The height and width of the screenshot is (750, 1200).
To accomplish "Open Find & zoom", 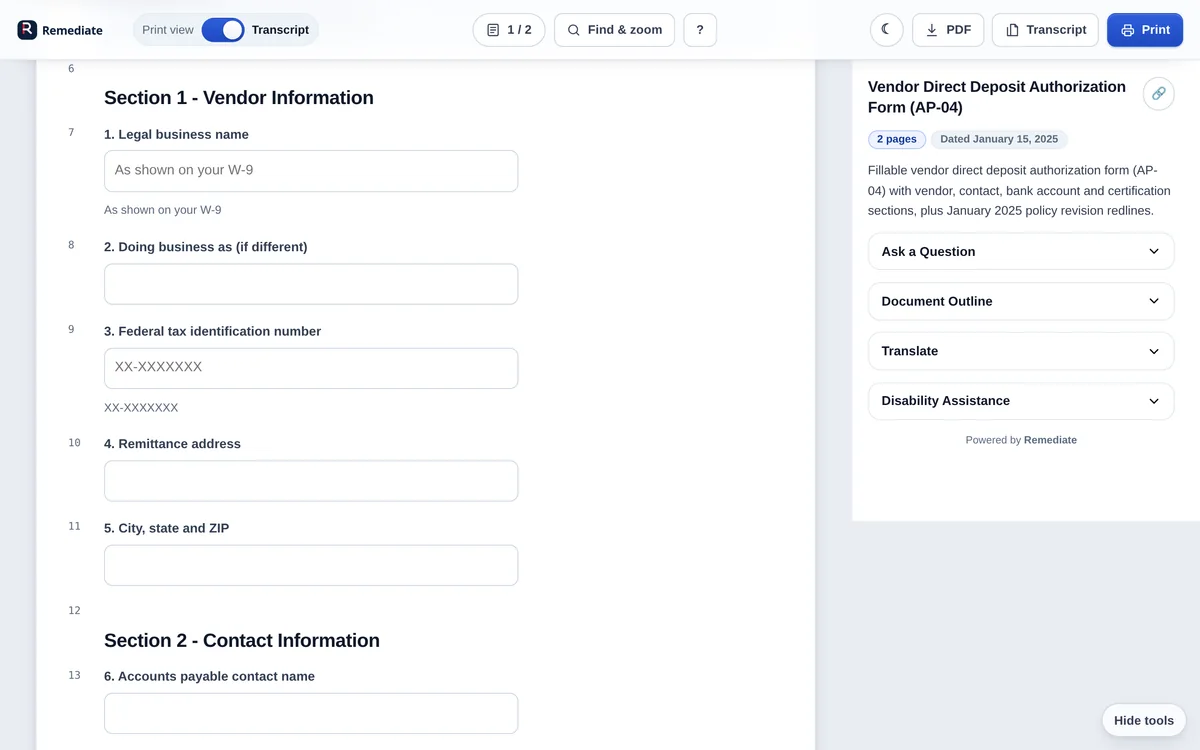I will point(615,30).
